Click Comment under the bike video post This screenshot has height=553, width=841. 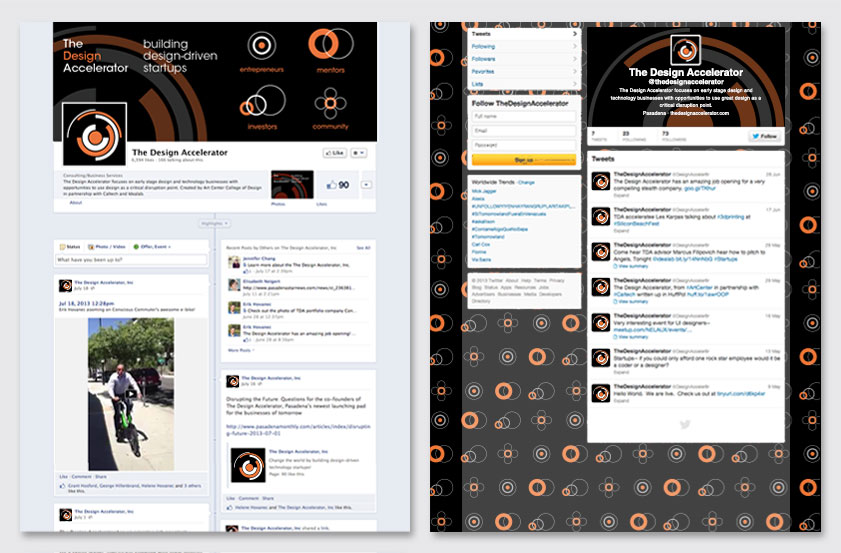(x=82, y=476)
